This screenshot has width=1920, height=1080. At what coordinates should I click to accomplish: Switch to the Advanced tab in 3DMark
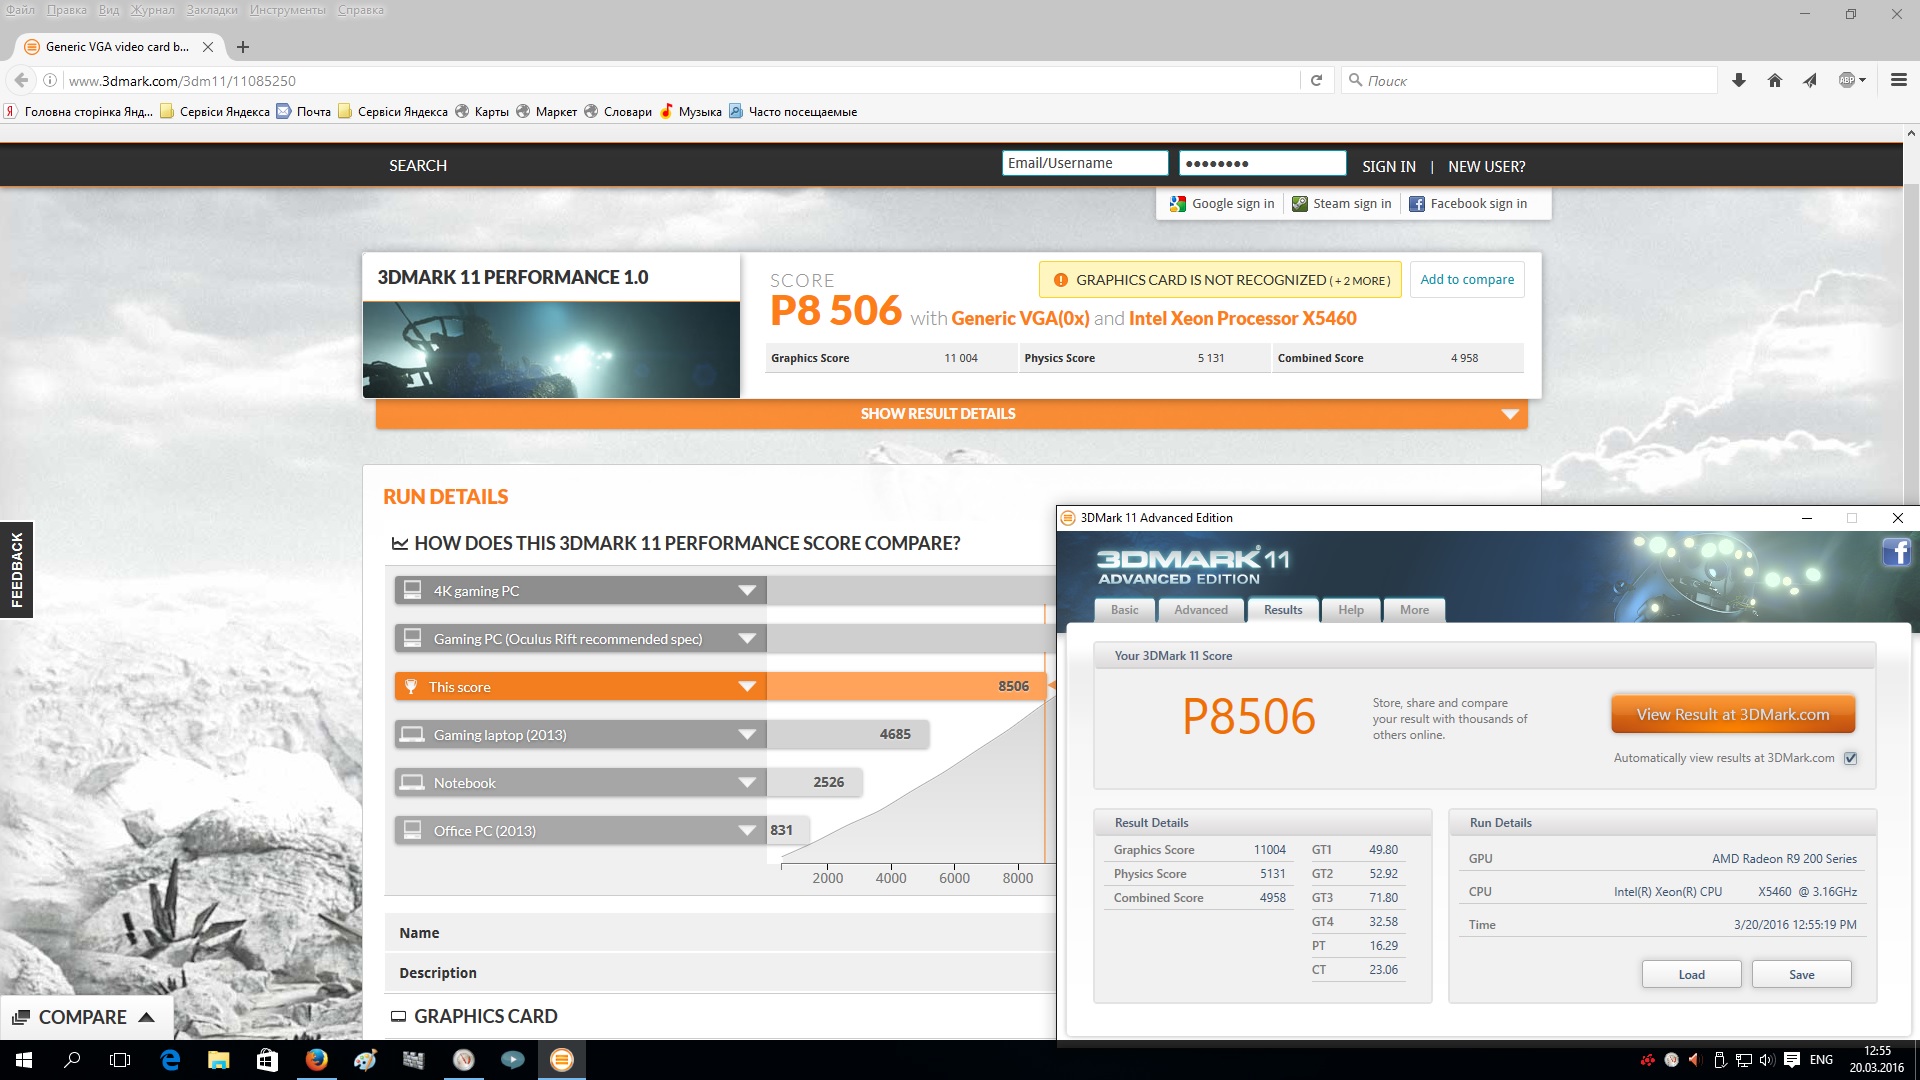[x=1200, y=610]
